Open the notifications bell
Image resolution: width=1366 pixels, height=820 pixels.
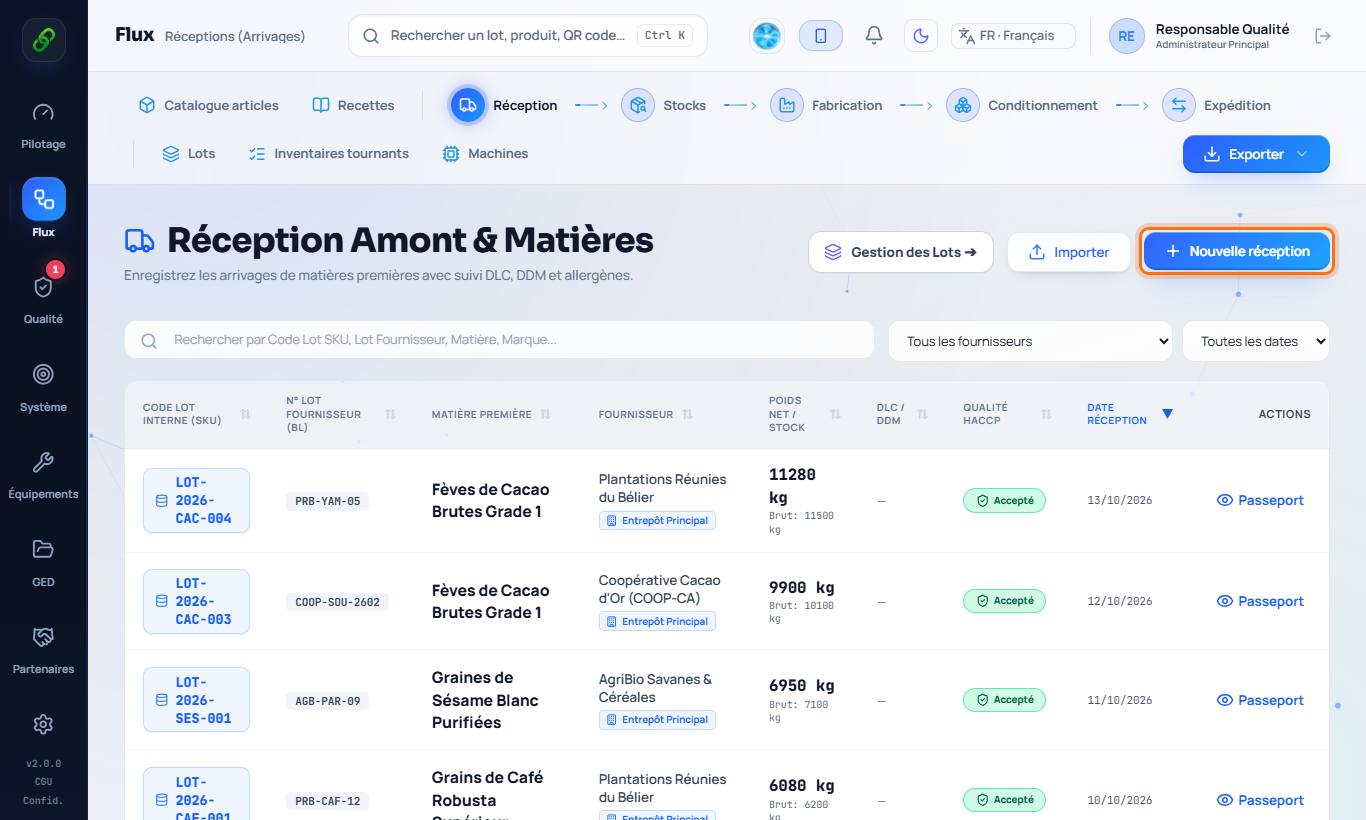[874, 36]
